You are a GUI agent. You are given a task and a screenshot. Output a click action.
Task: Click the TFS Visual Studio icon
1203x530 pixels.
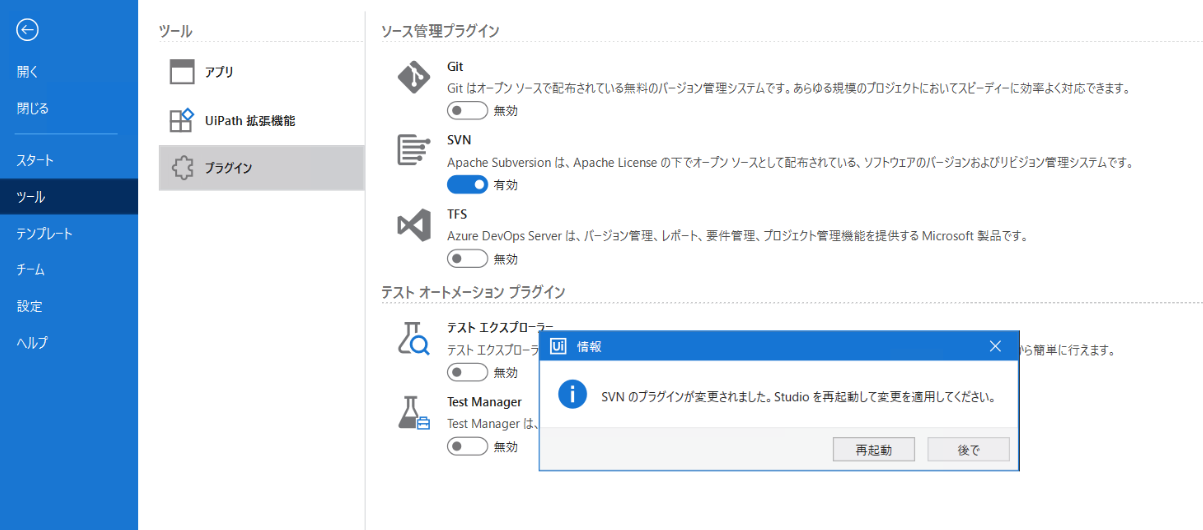[413, 225]
